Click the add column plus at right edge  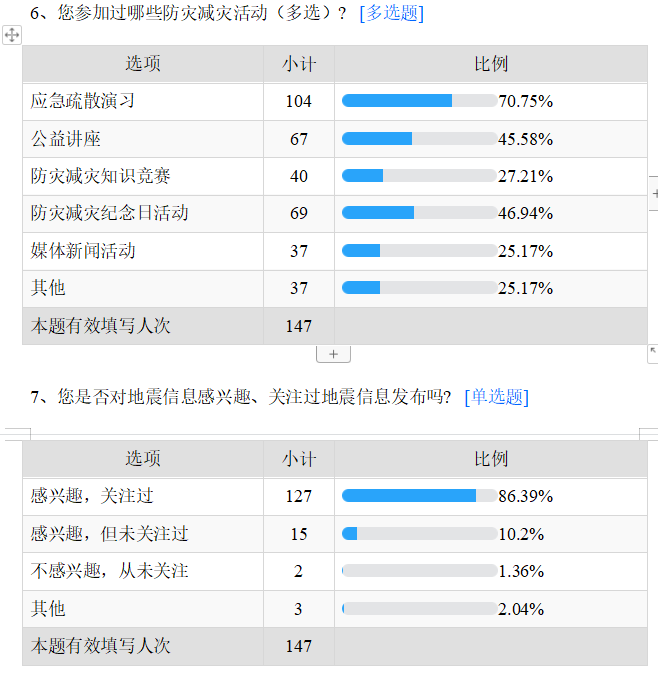tap(654, 193)
